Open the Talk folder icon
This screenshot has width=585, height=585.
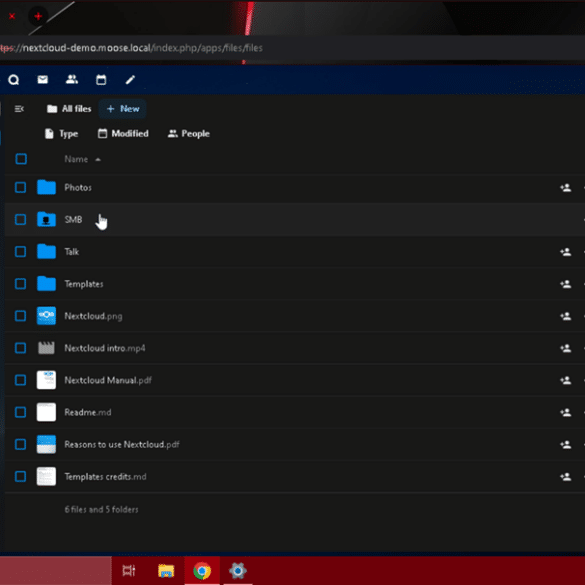click(46, 251)
